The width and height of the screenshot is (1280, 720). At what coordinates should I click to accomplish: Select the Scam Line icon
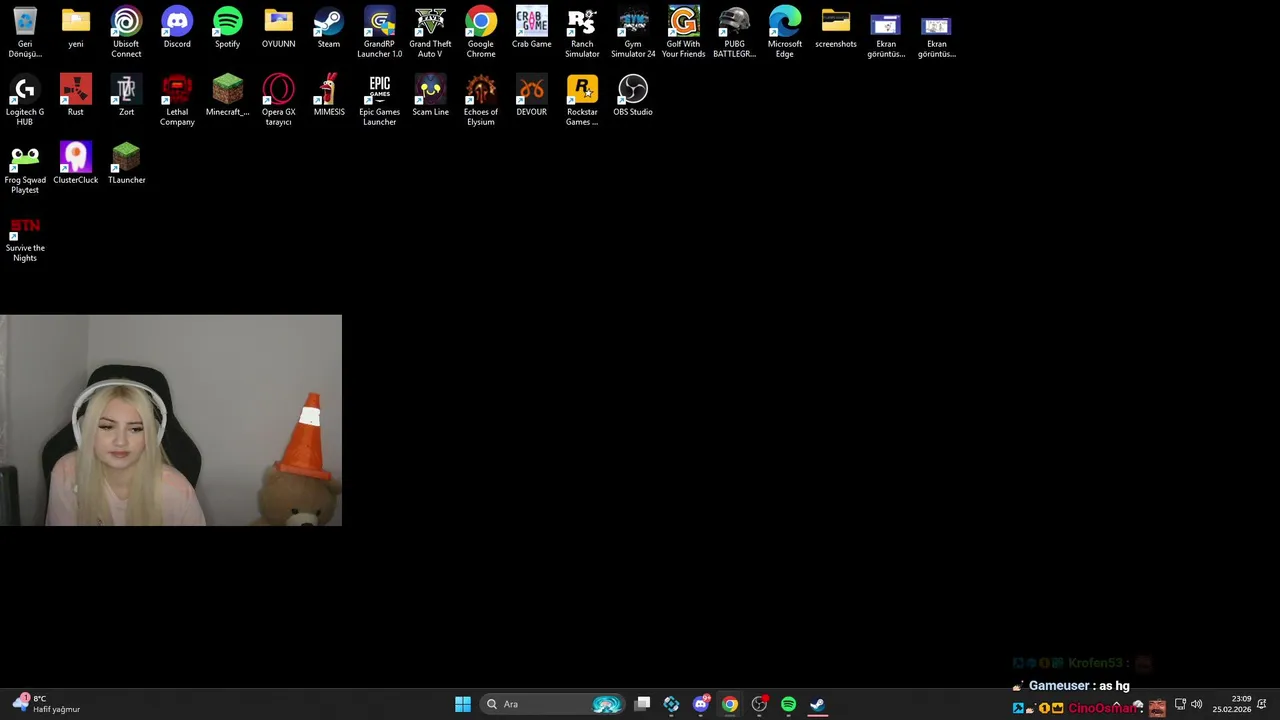coord(430,96)
